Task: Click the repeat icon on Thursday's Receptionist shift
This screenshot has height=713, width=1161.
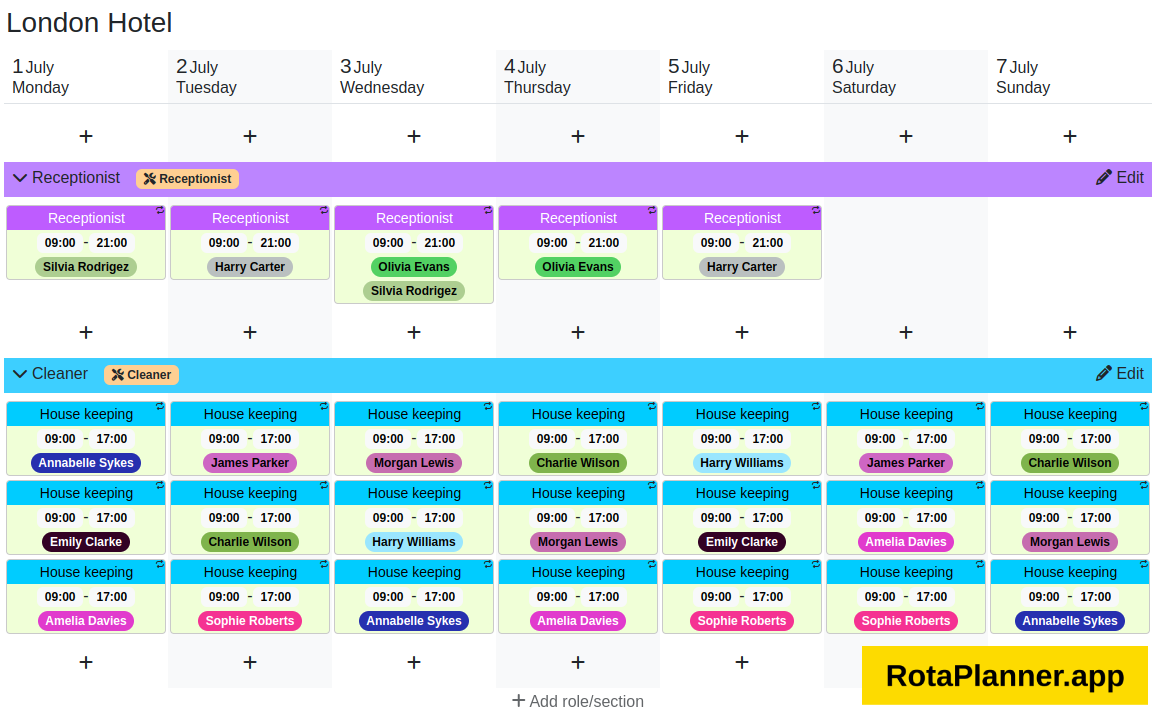Action: 650,212
